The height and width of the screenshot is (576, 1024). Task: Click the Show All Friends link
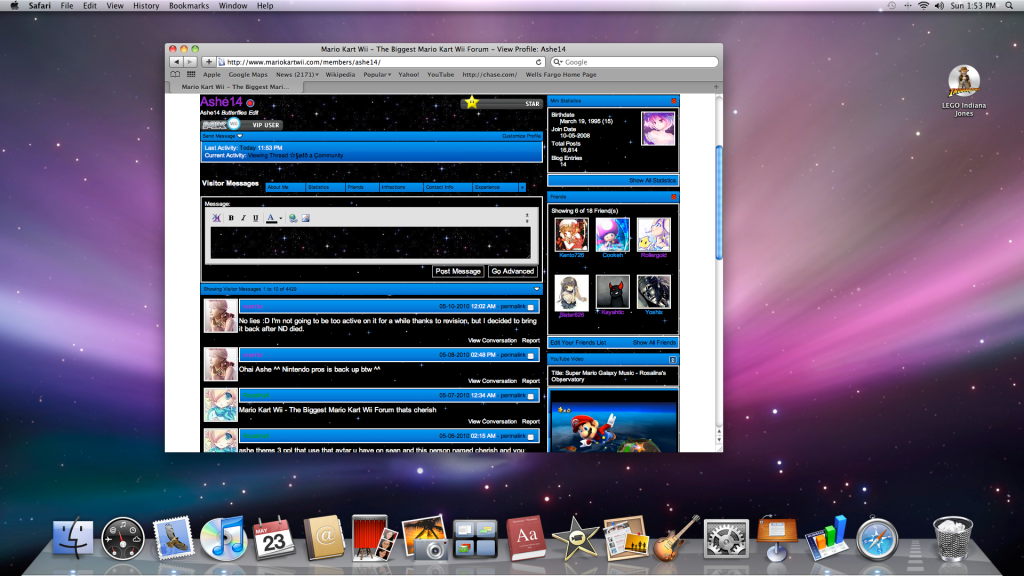tap(654, 343)
